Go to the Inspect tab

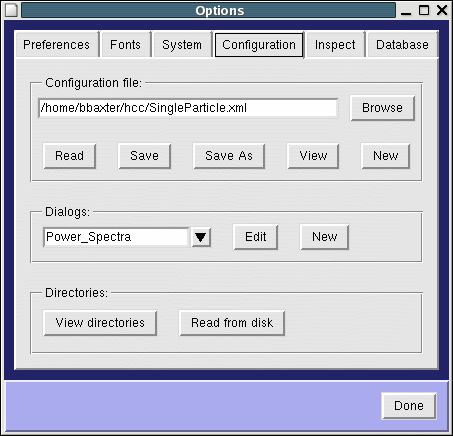(335, 45)
